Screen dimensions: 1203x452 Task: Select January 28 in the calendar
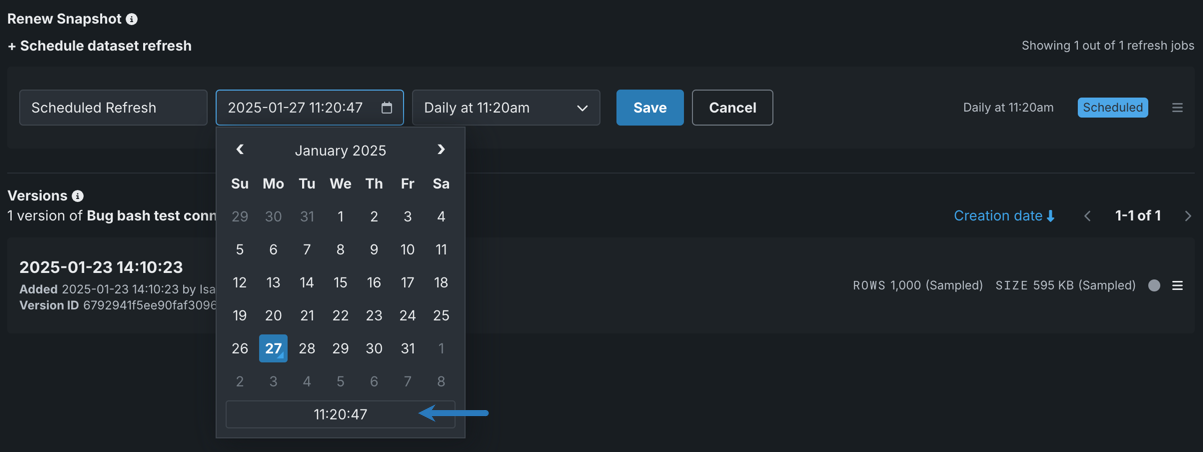tap(307, 348)
